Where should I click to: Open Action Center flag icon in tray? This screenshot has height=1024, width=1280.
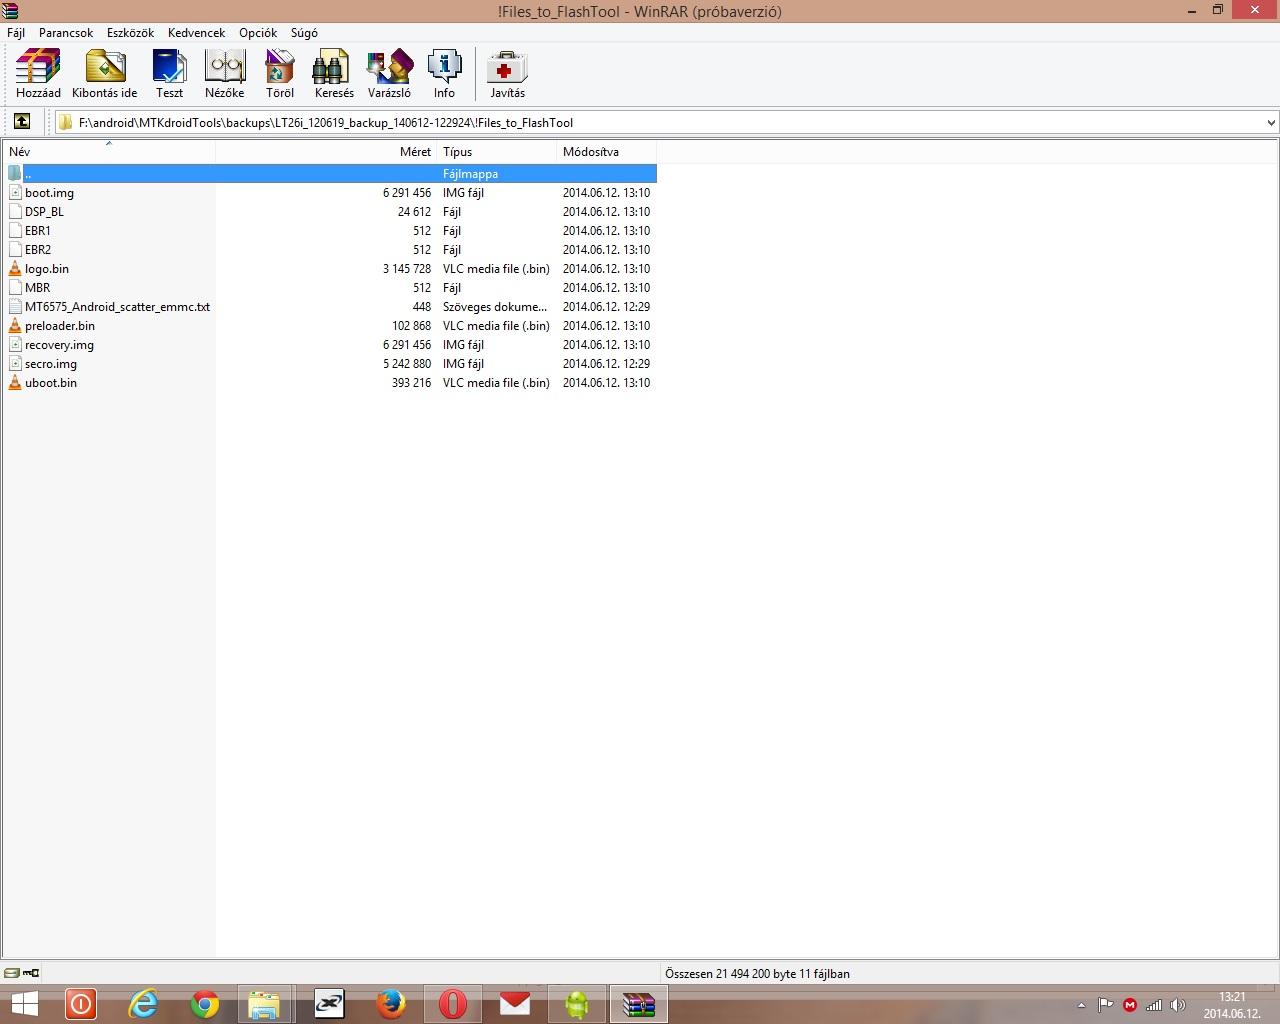point(1105,1005)
